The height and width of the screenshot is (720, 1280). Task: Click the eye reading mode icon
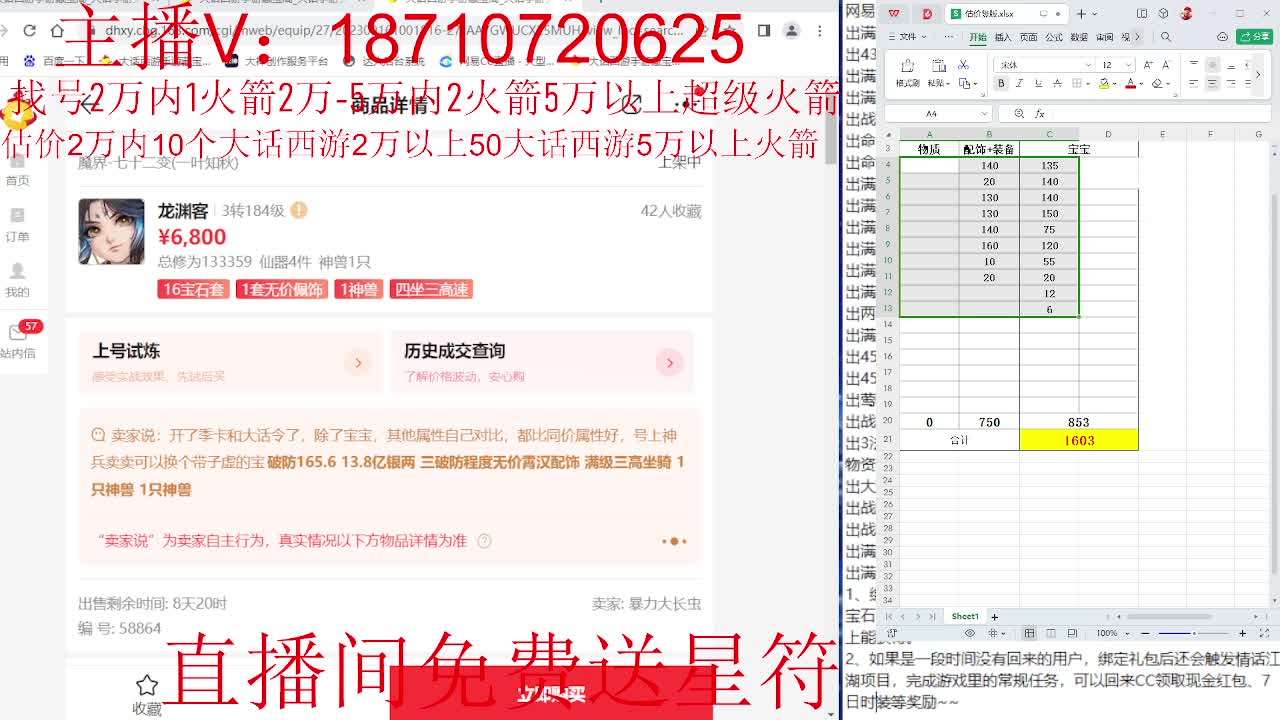(x=970, y=633)
